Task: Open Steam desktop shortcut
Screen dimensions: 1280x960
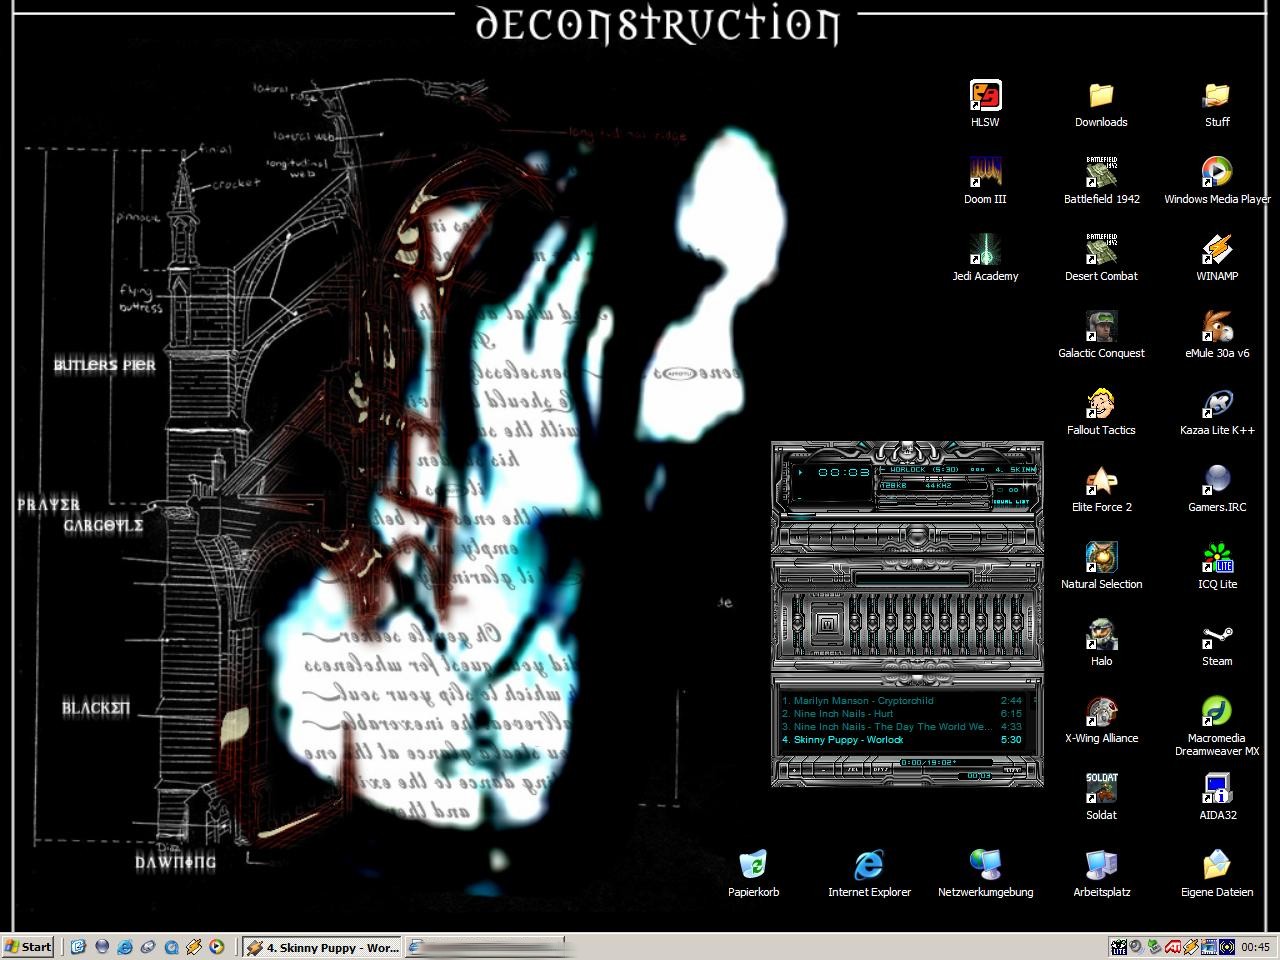Action: (1217, 643)
